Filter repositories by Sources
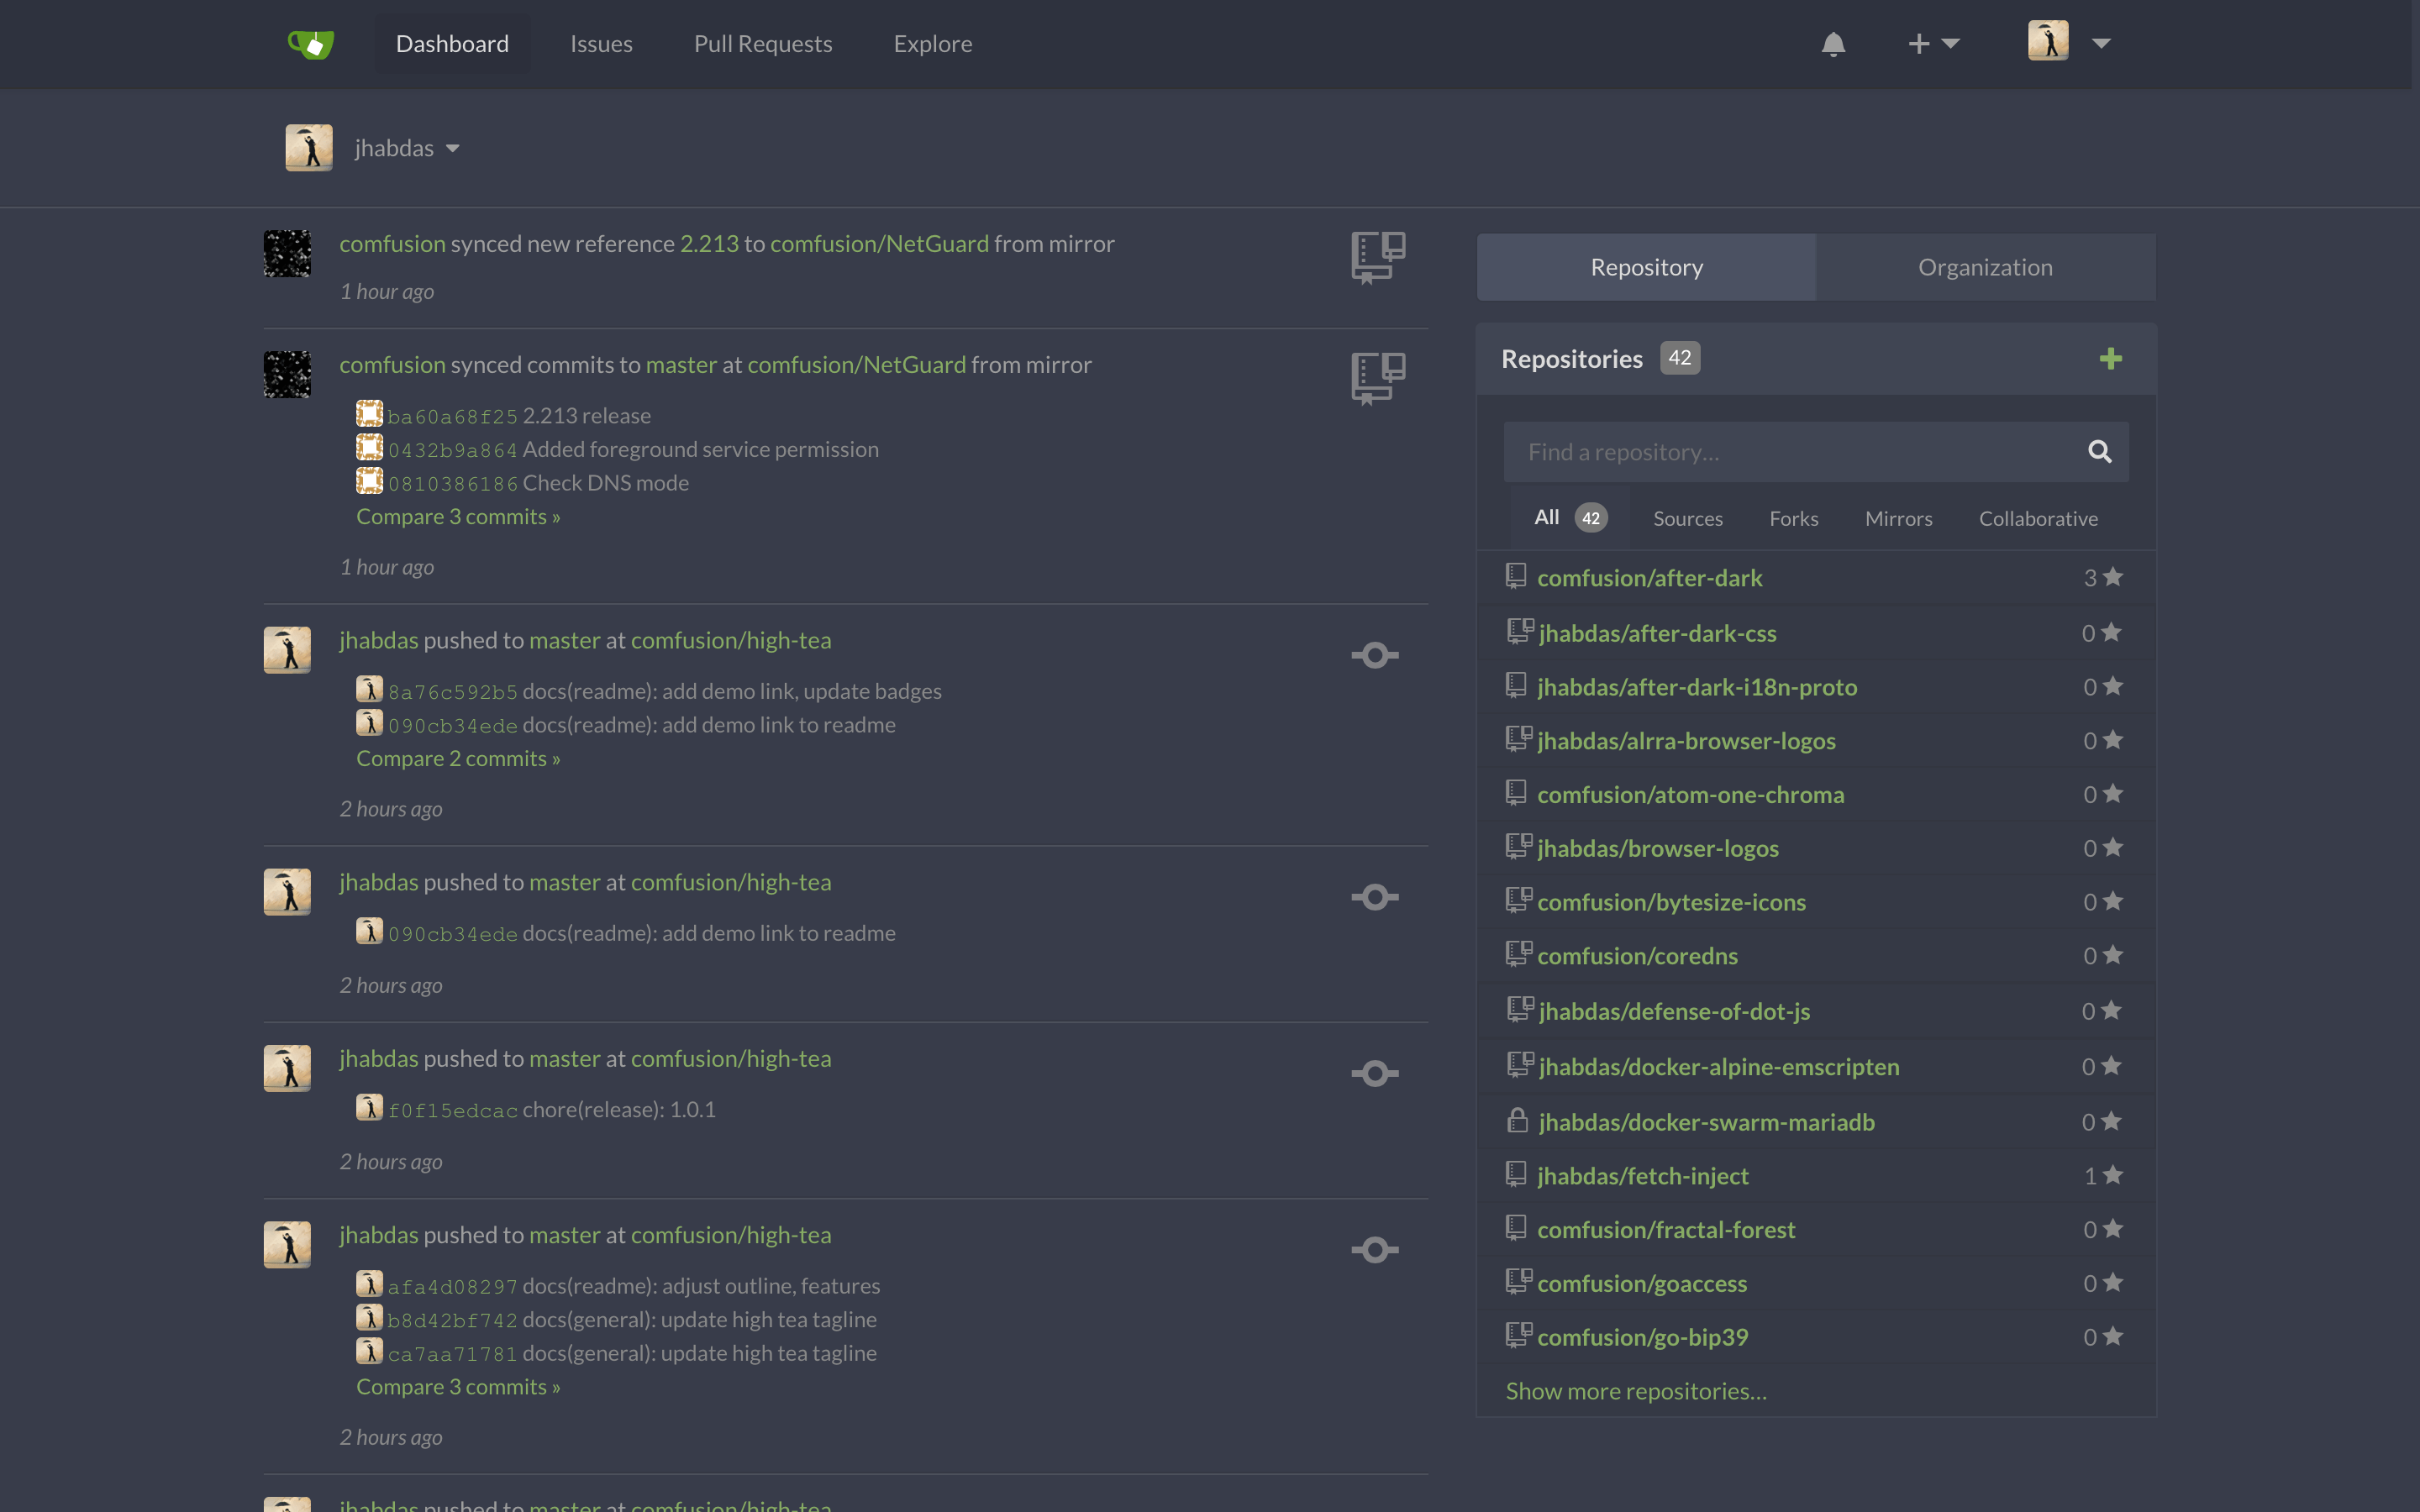The width and height of the screenshot is (2420, 1512). tap(1687, 518)
